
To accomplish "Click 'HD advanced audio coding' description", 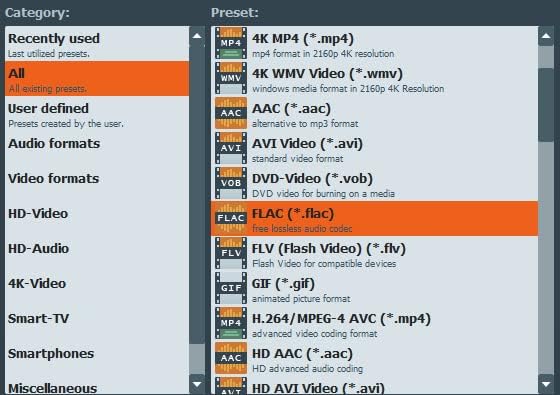I will click(308, 369).
